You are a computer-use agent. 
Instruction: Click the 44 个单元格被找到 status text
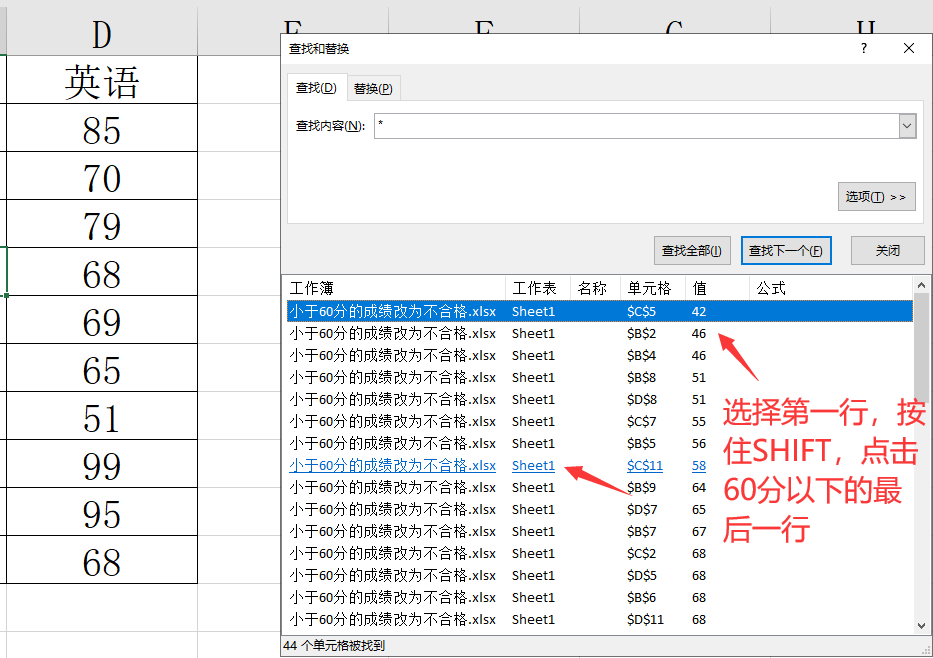pos(334,646)
